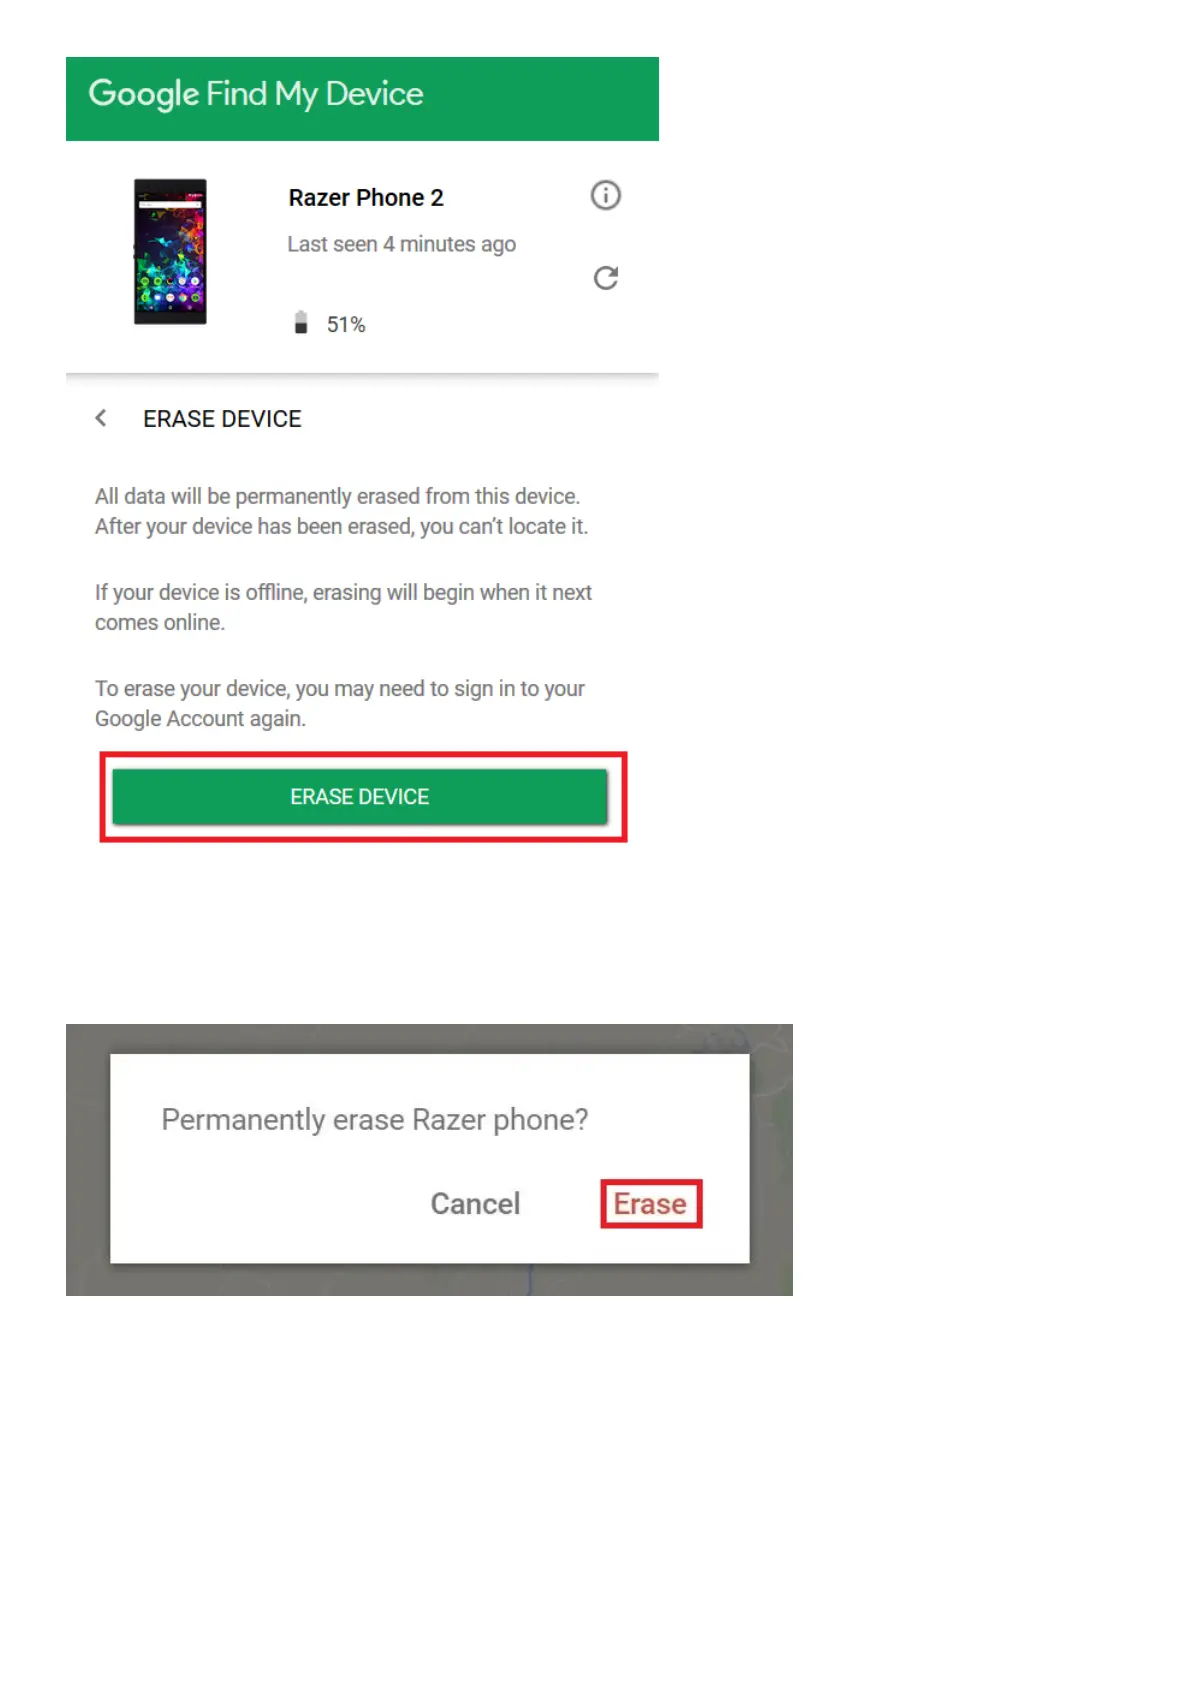The width and height of the screenshot is (1190, 1684).
Task: Click the dimmed map background beside the dialog
Action: click(771, 1160)
